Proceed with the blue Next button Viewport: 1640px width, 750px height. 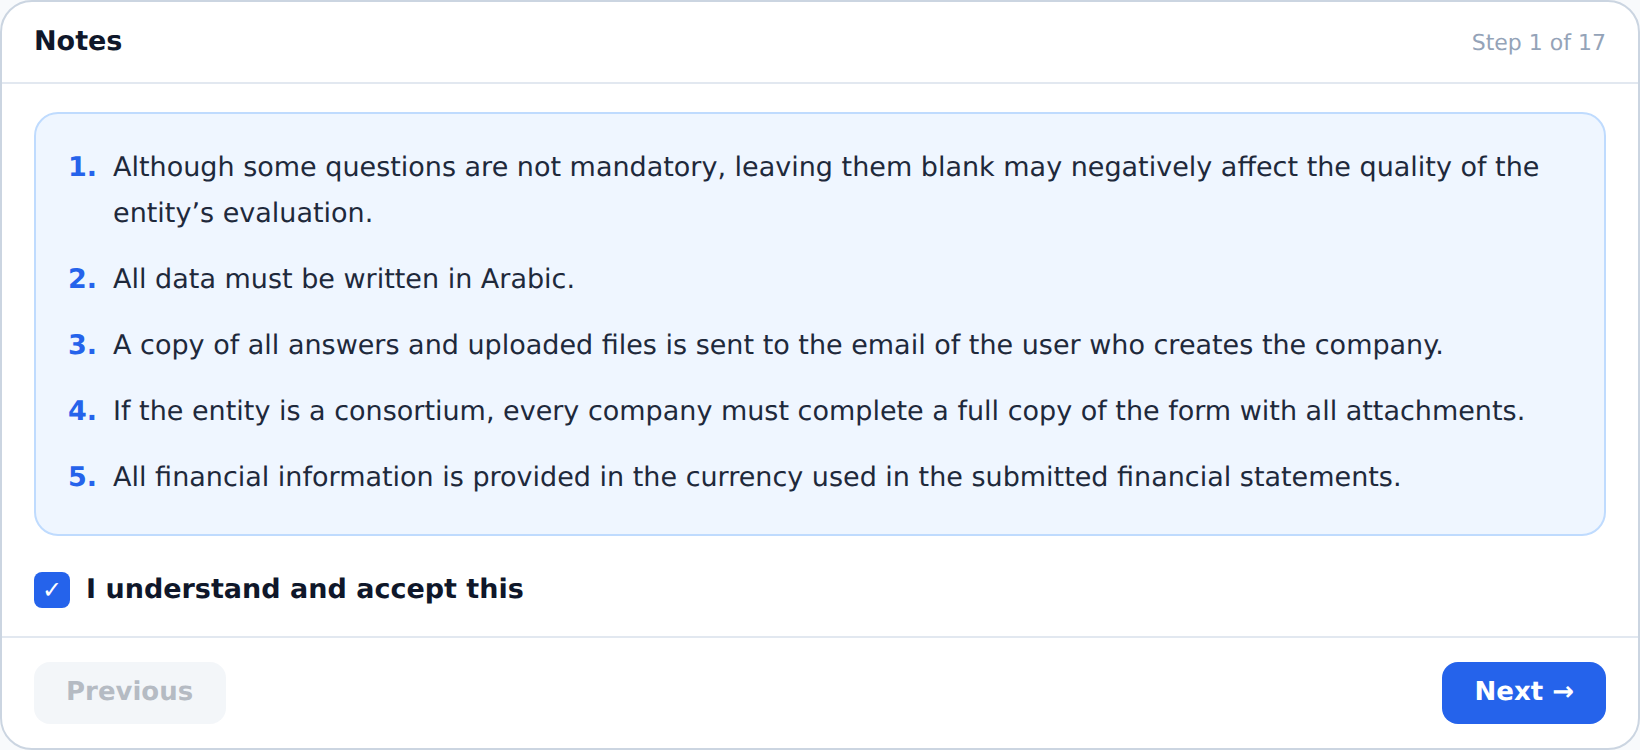tap(1523, 692)
